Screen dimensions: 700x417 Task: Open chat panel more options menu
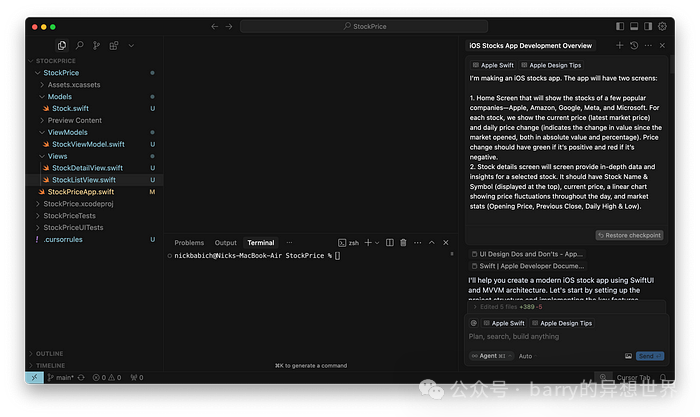click(648, 46)
